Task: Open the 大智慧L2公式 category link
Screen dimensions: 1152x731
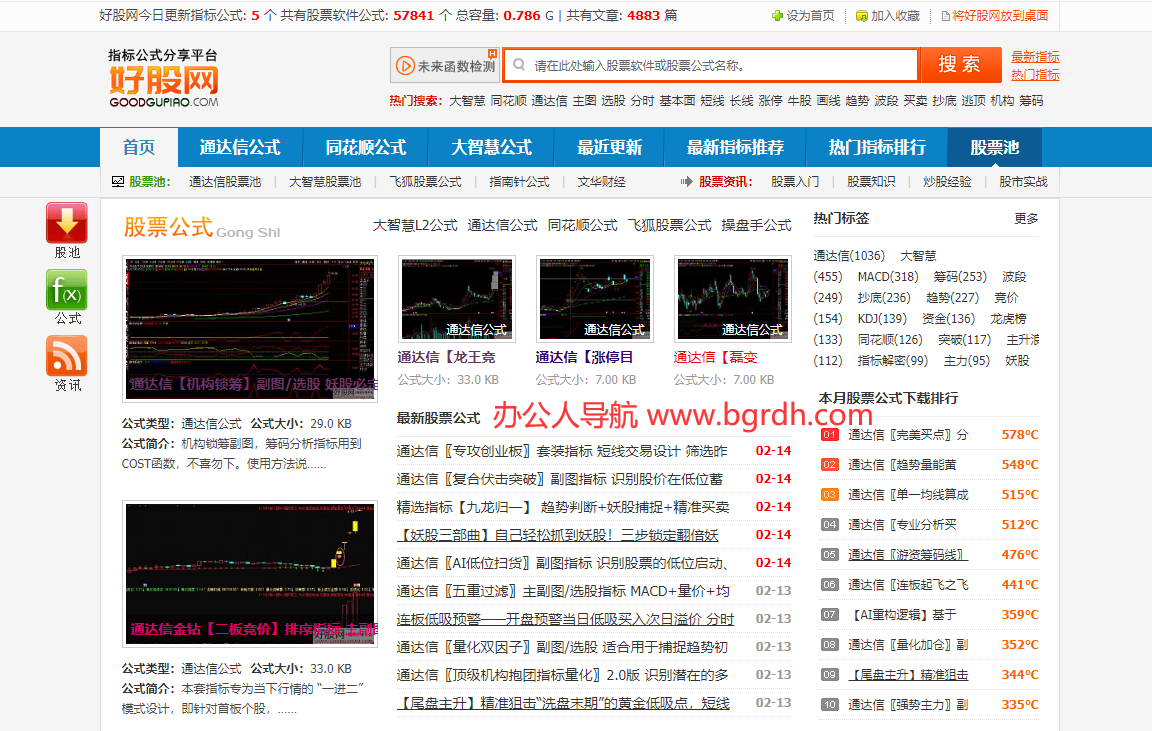Action: coord(415,226)
